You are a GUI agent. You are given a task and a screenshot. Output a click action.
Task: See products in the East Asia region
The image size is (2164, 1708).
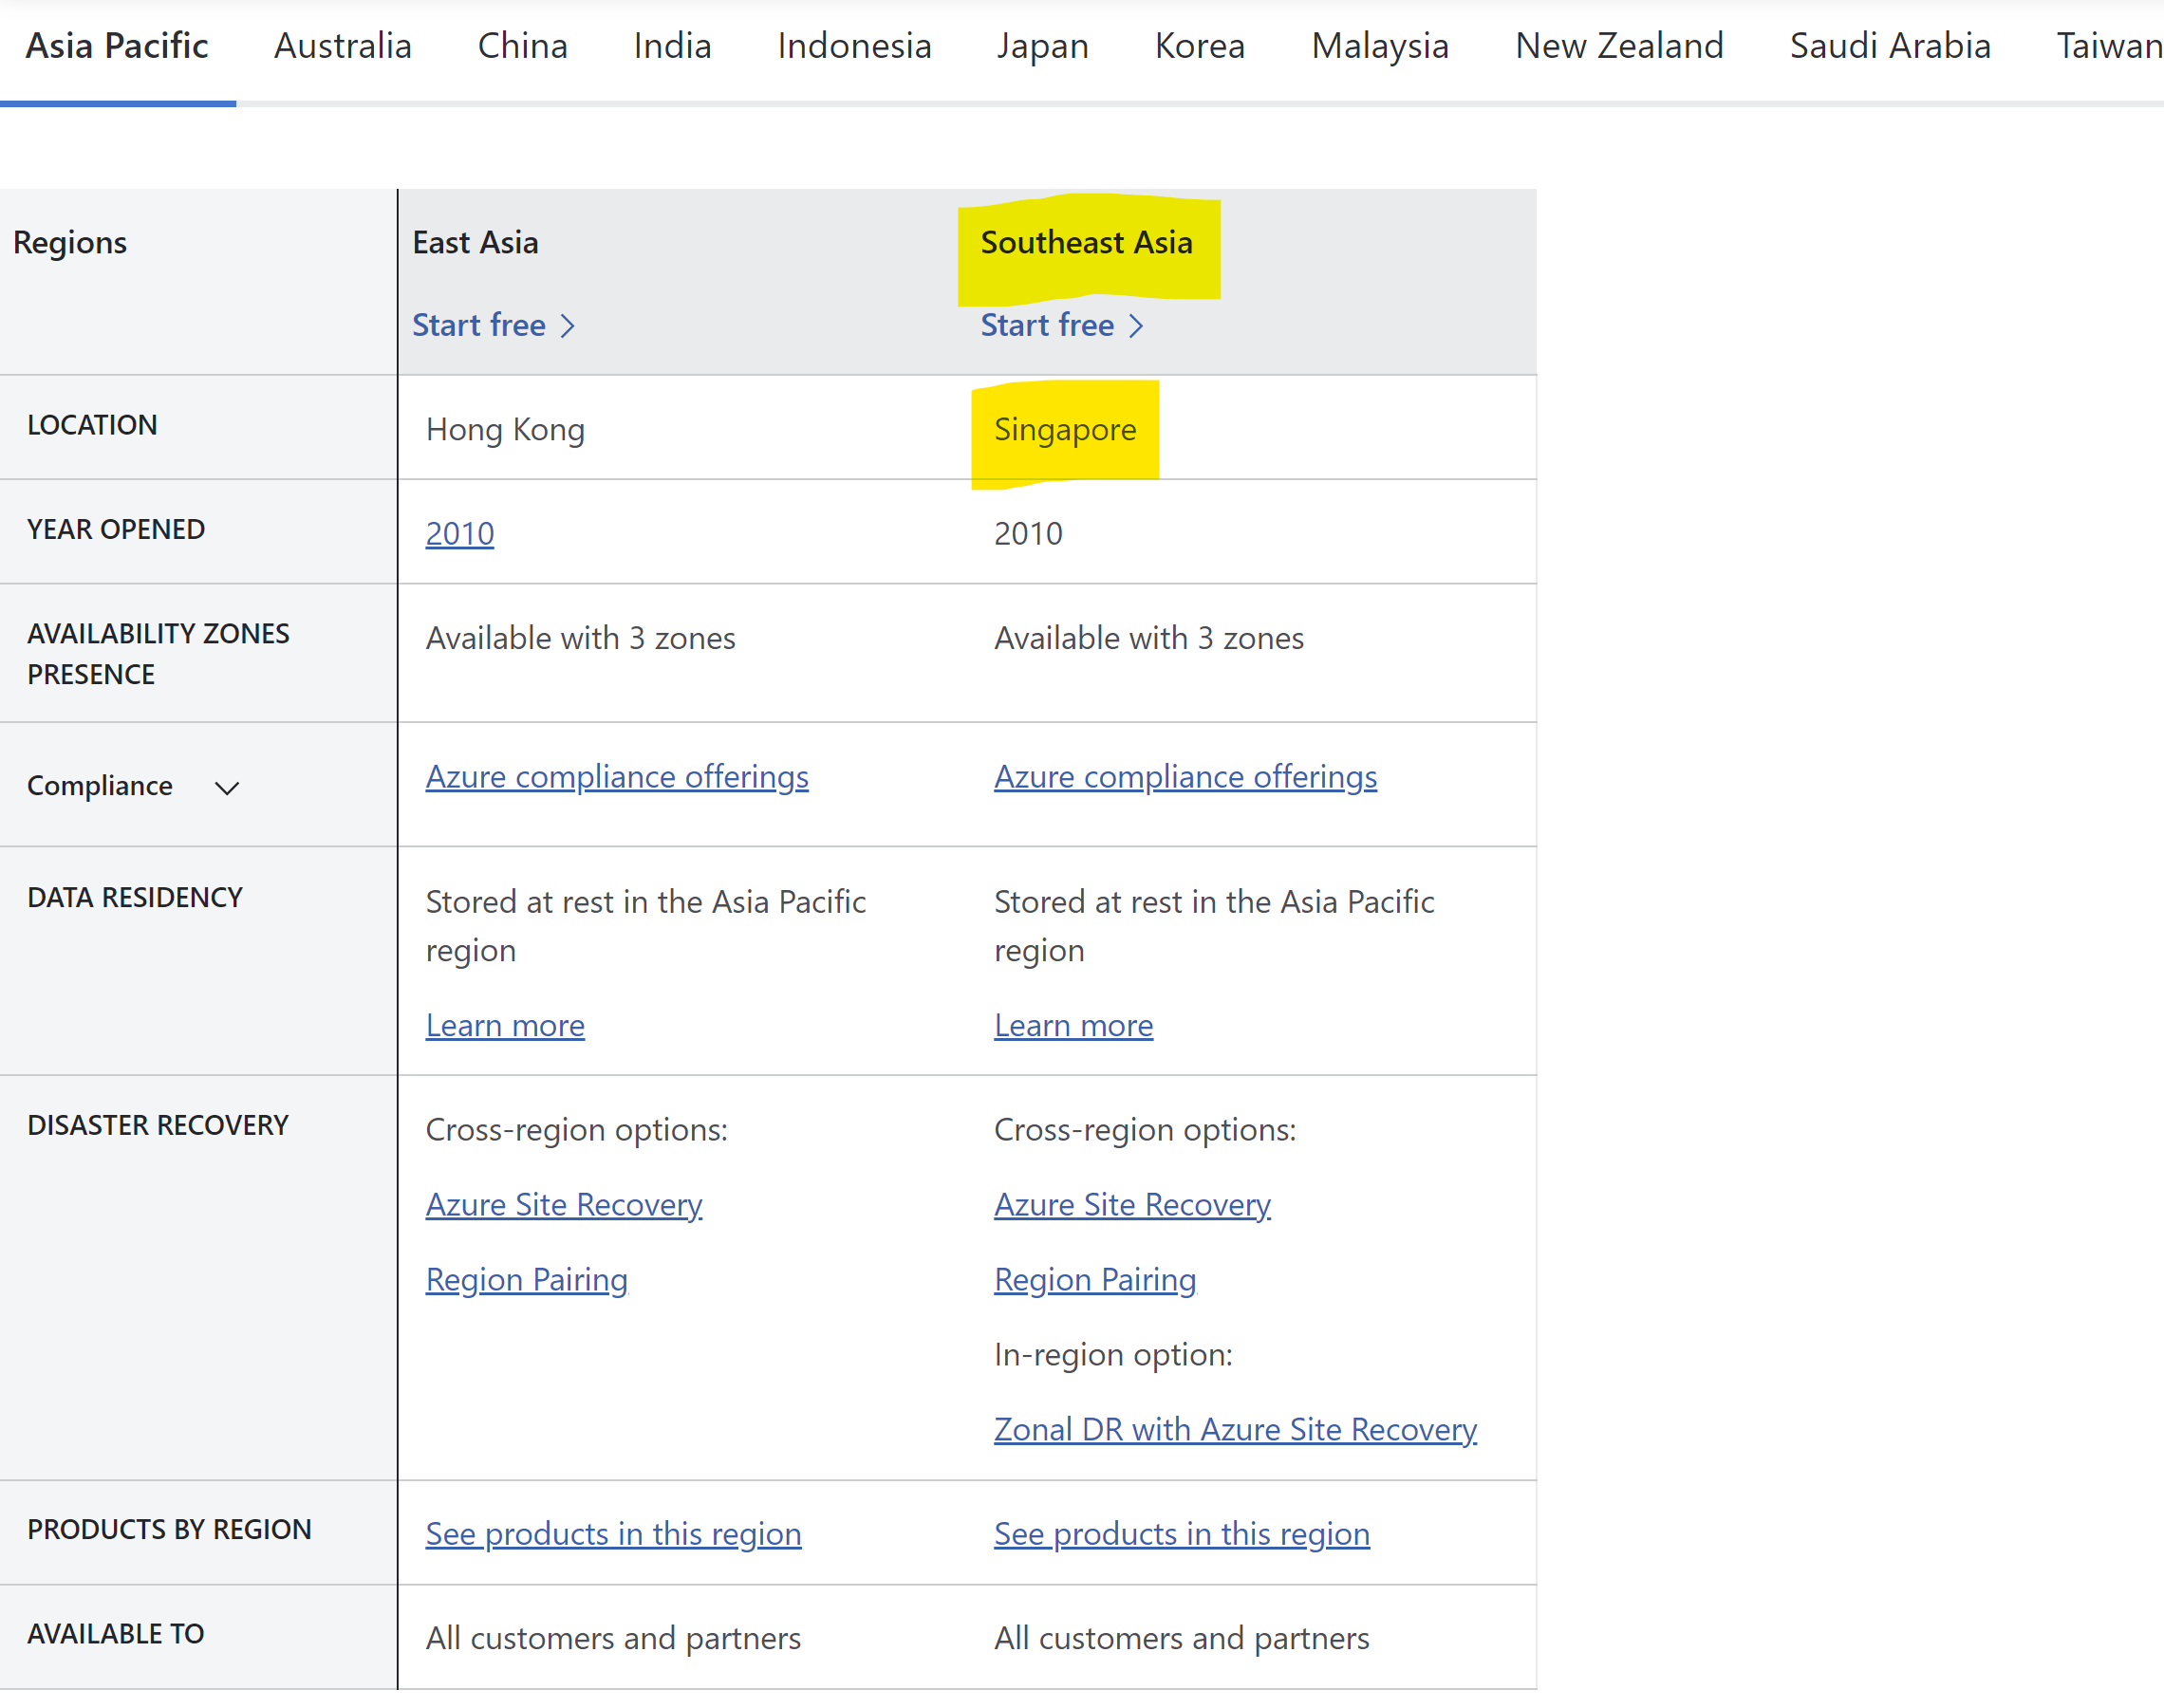coord(612,1533)
